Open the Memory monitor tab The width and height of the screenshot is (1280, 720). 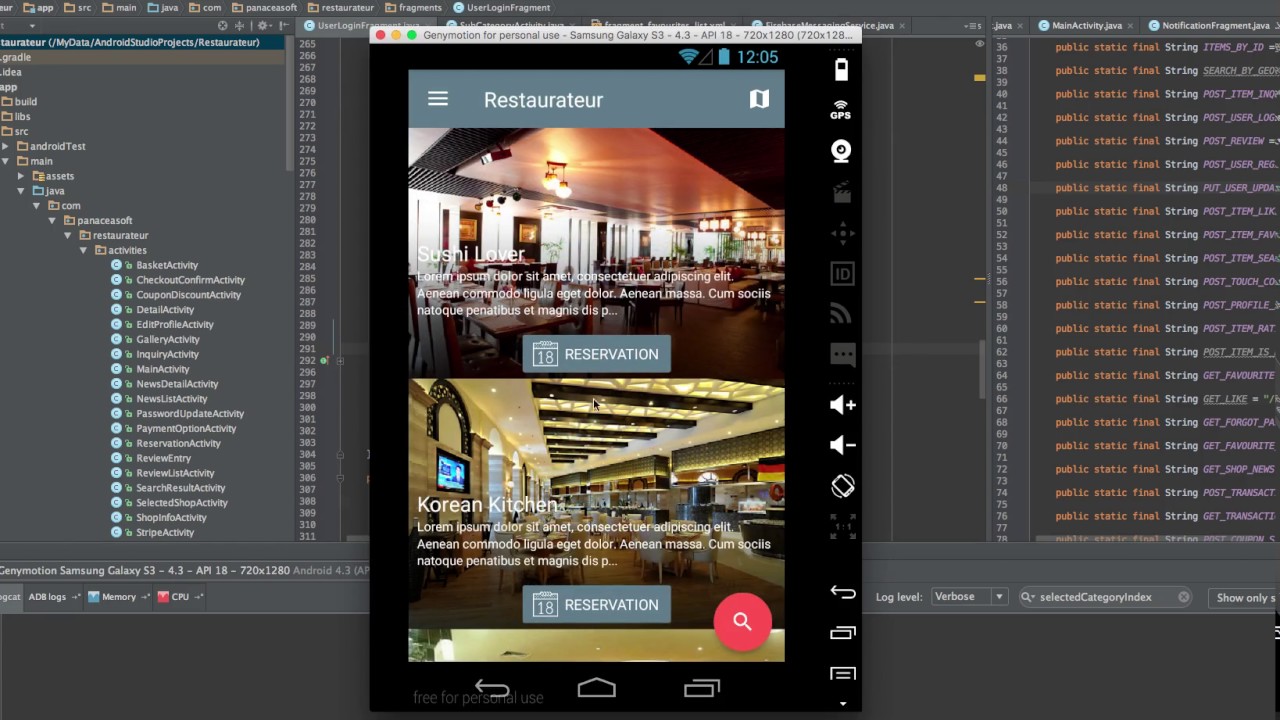point(118,597)
